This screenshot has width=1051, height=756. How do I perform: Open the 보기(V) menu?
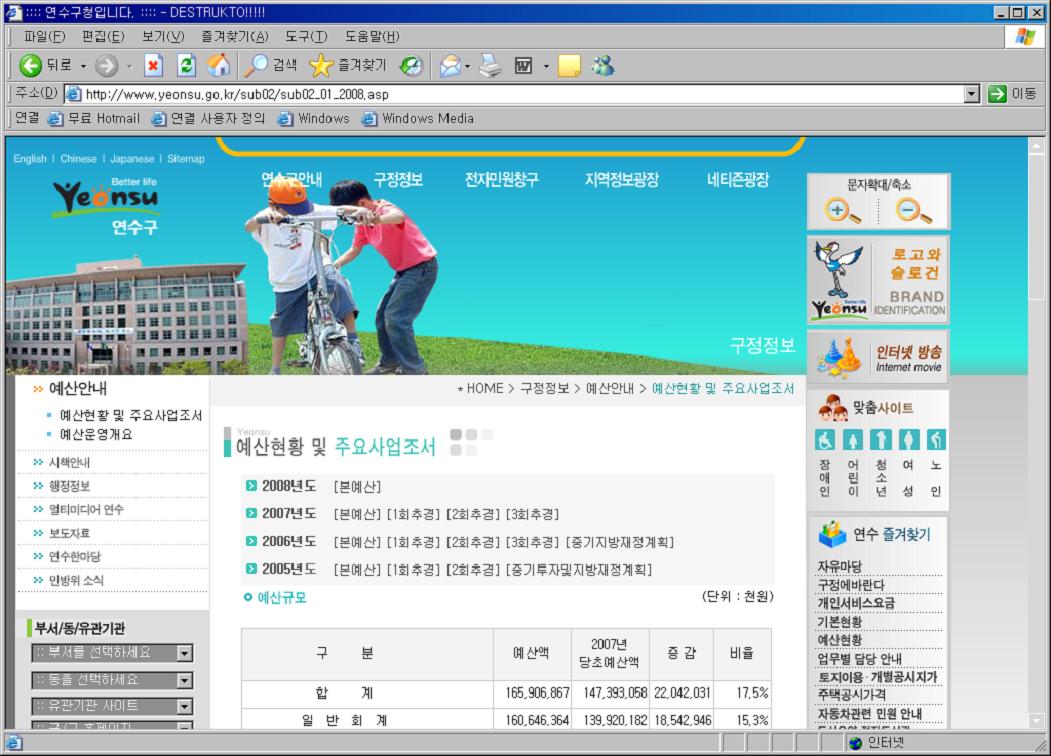click(x=163, y=36)
